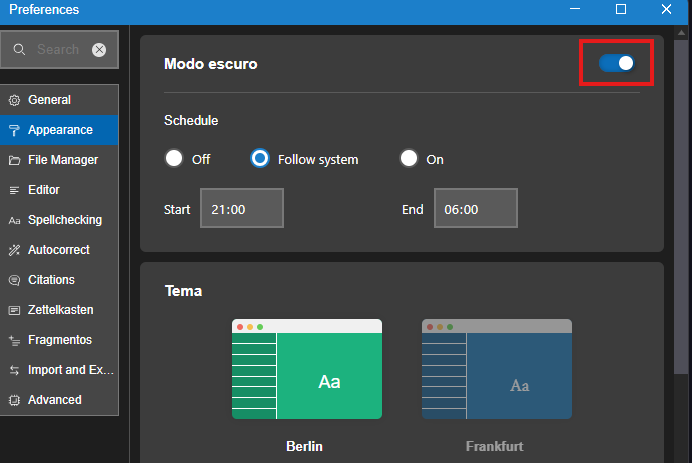Clear the search field with X icon
Image resolution: width=692 pixels, height=463 pixels.
pyautogui.click(x=99, y=50)
